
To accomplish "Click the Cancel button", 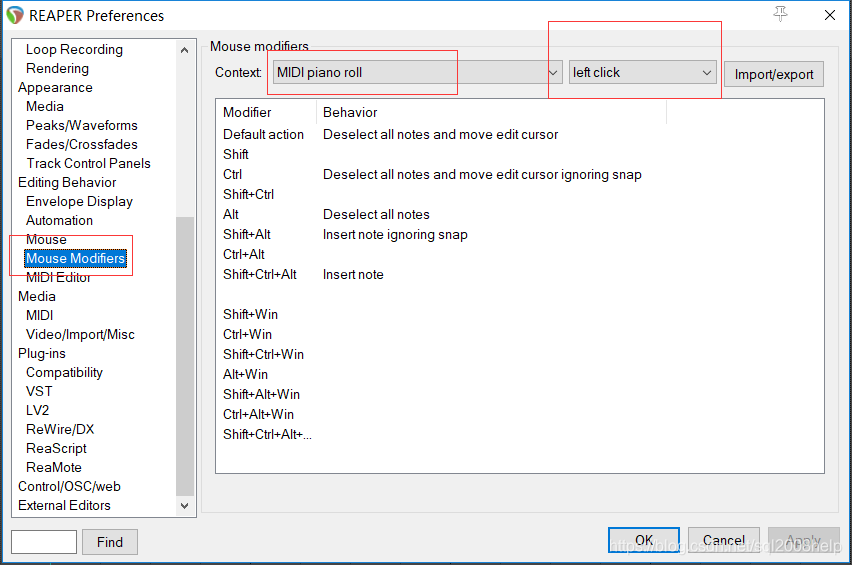I will pos(724,540).
